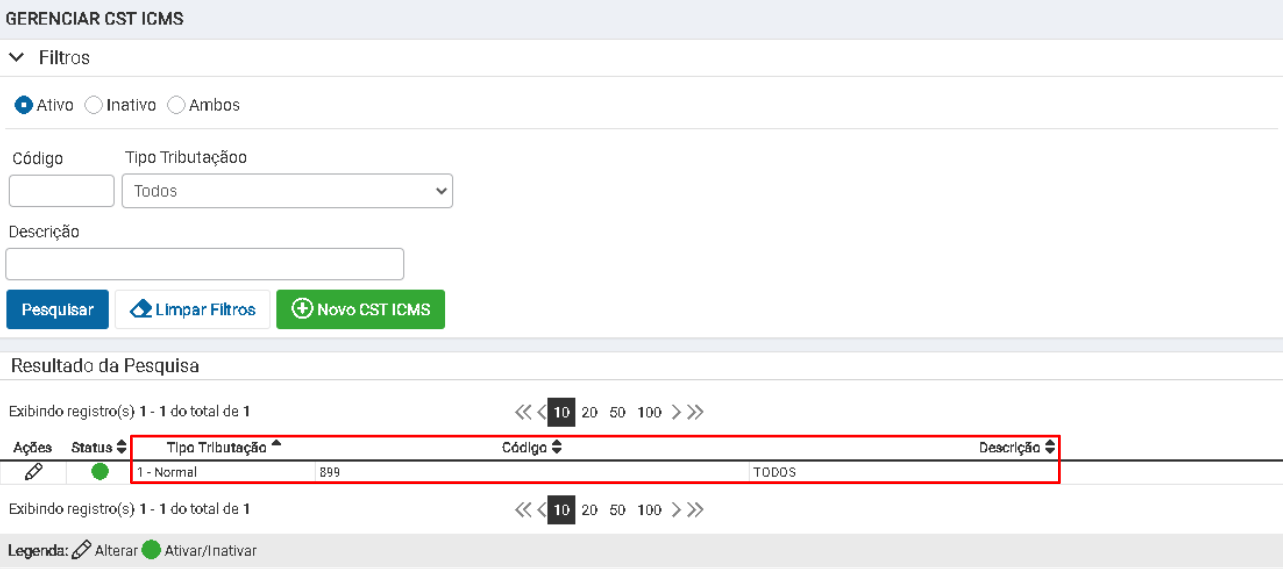
Task: Toggle the green status circle for record 899
Action: pos(100,471)
